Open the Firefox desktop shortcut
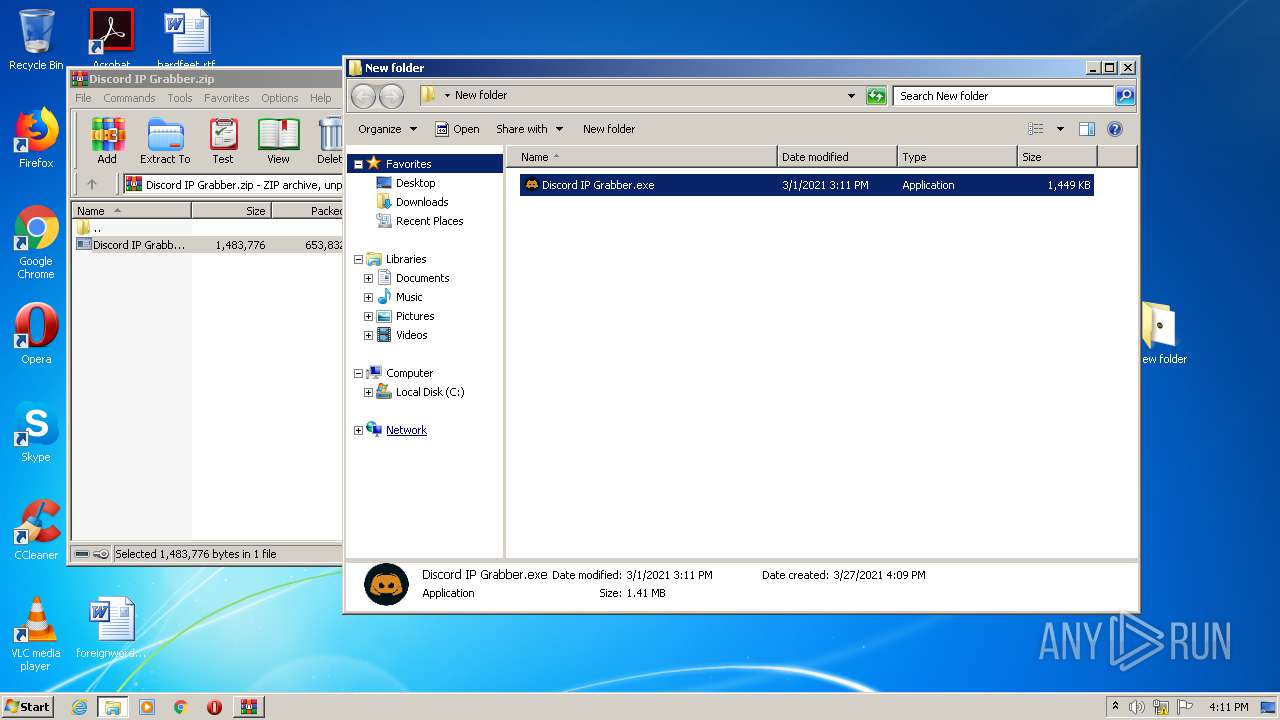The height and width of the screenshot is (720, 1280). pyautogui.click(x=36, y=138)
